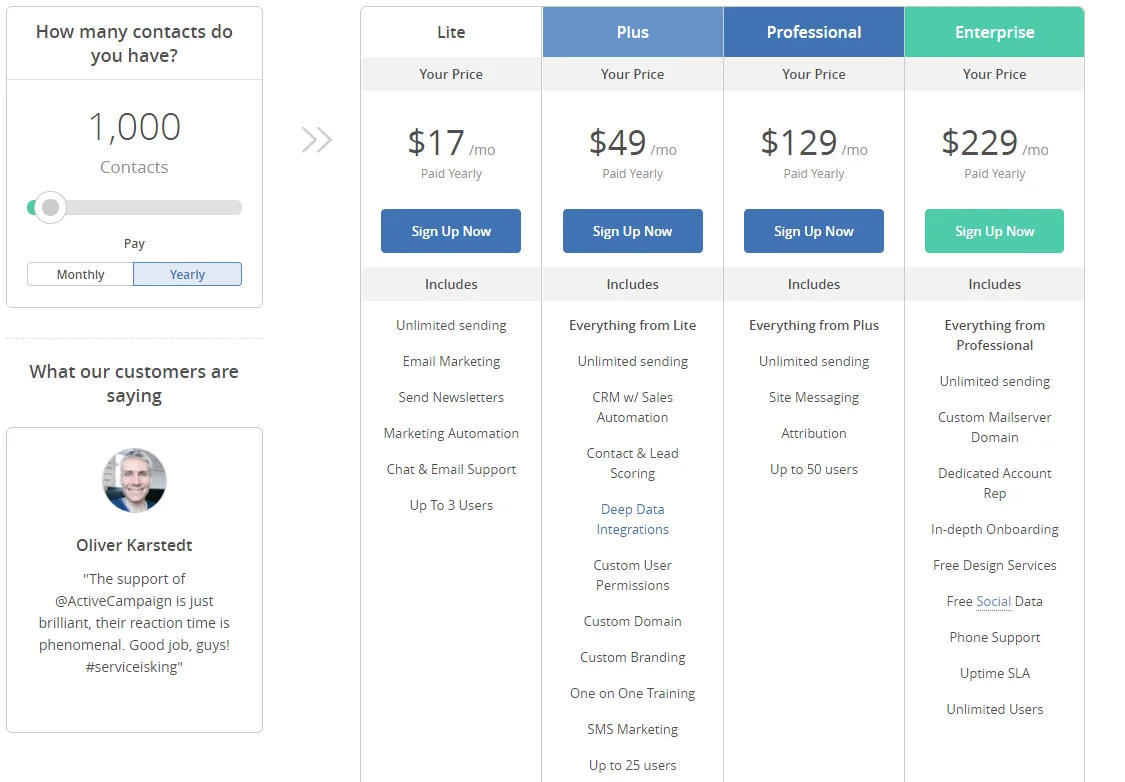Click the 1,000 contacts number
The width and height of the screenshot is (1125, 782).
click(134, 127)
